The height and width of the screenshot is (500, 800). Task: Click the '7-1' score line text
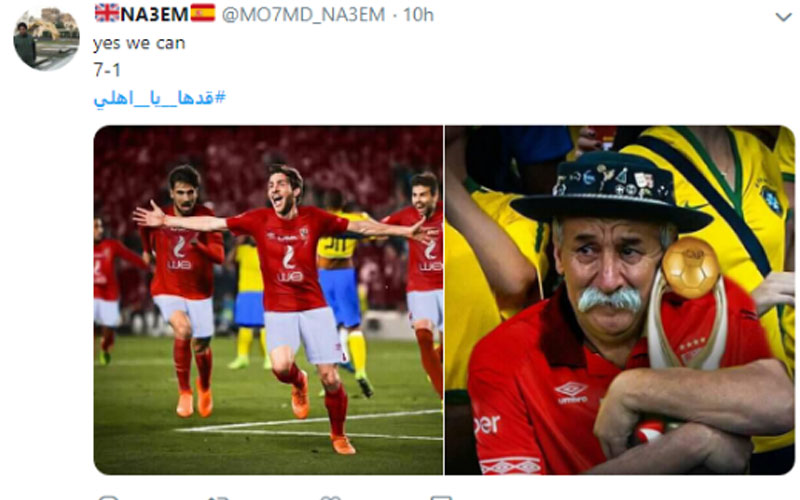tap(107, 69)
